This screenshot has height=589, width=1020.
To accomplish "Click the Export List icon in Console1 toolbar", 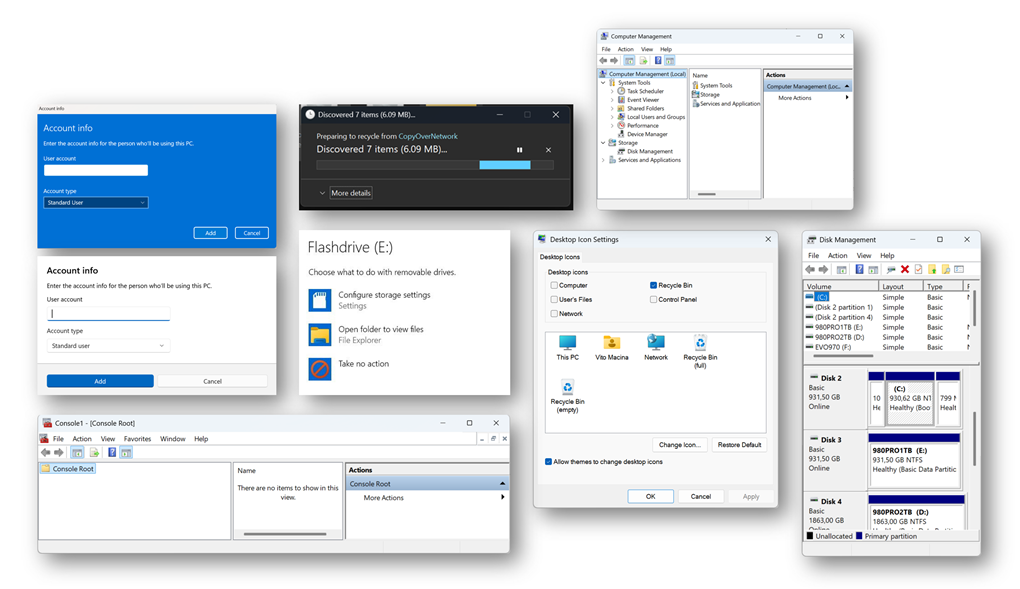I will (x=94, y=453).
